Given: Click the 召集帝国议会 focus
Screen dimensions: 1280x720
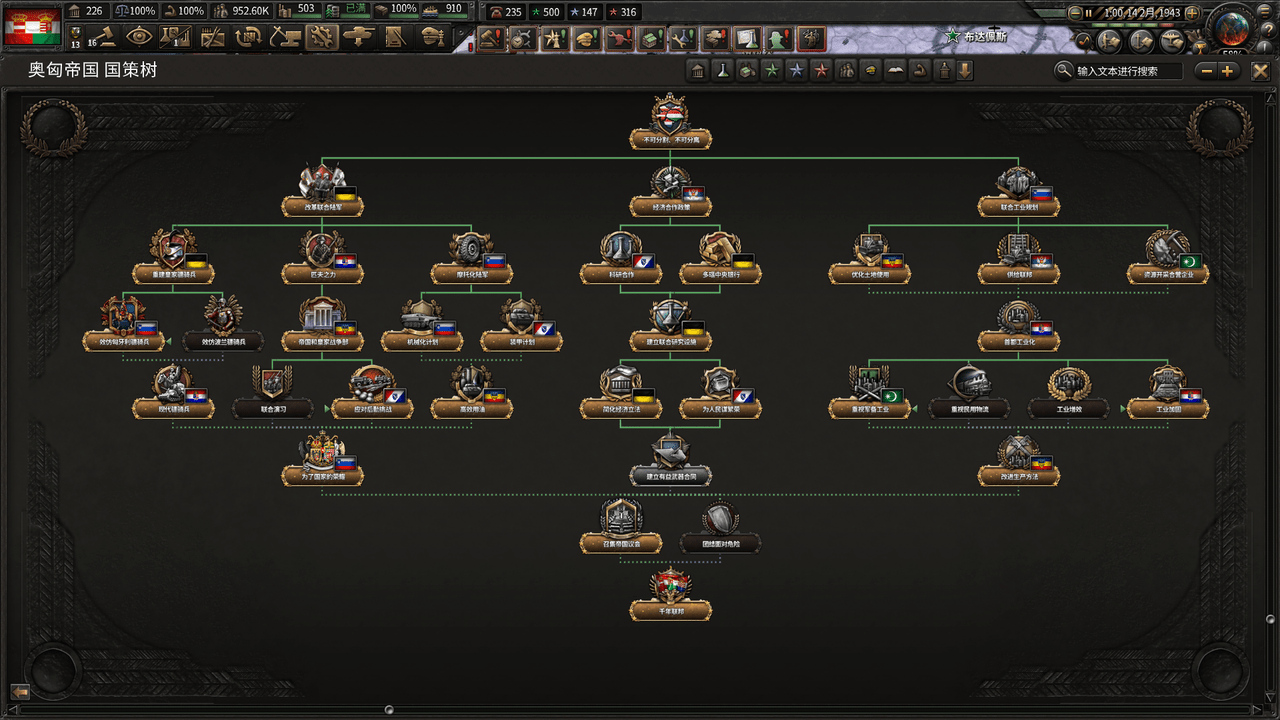Looking at the screenshot, I should (x=620, y=526).
